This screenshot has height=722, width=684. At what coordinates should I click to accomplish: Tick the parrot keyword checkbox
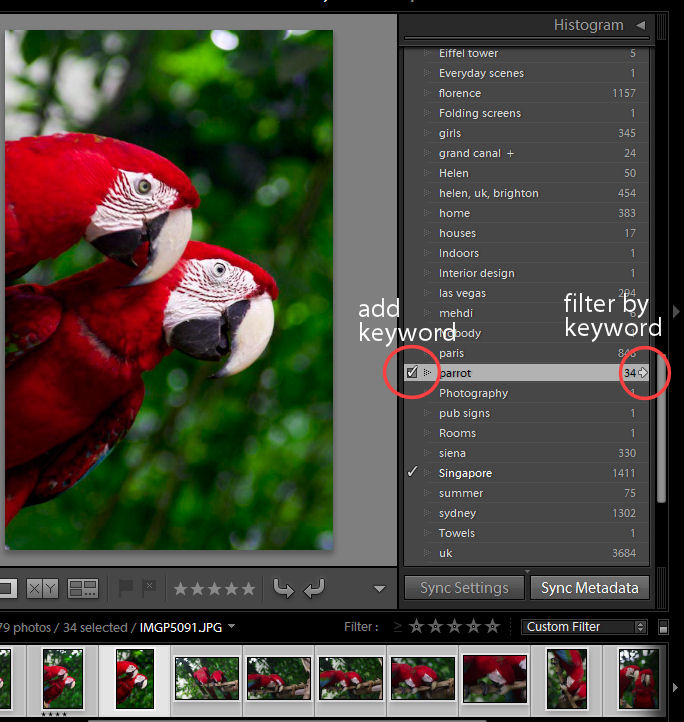tap(412, 372)
